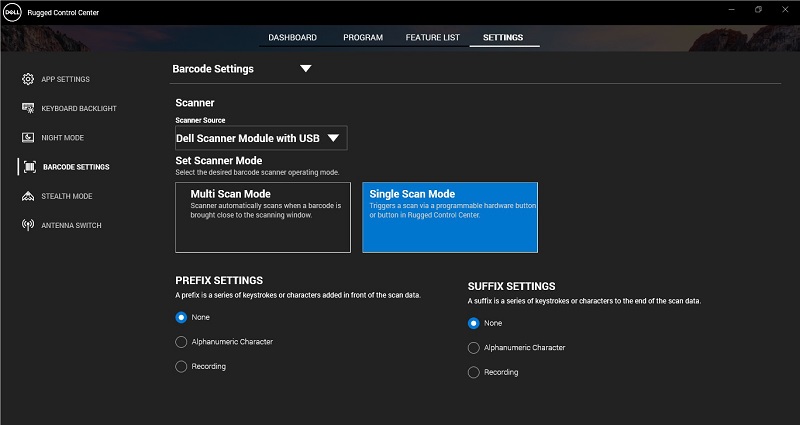
Task: Switch to the PROGRAM tab
Action: (363, 37)
